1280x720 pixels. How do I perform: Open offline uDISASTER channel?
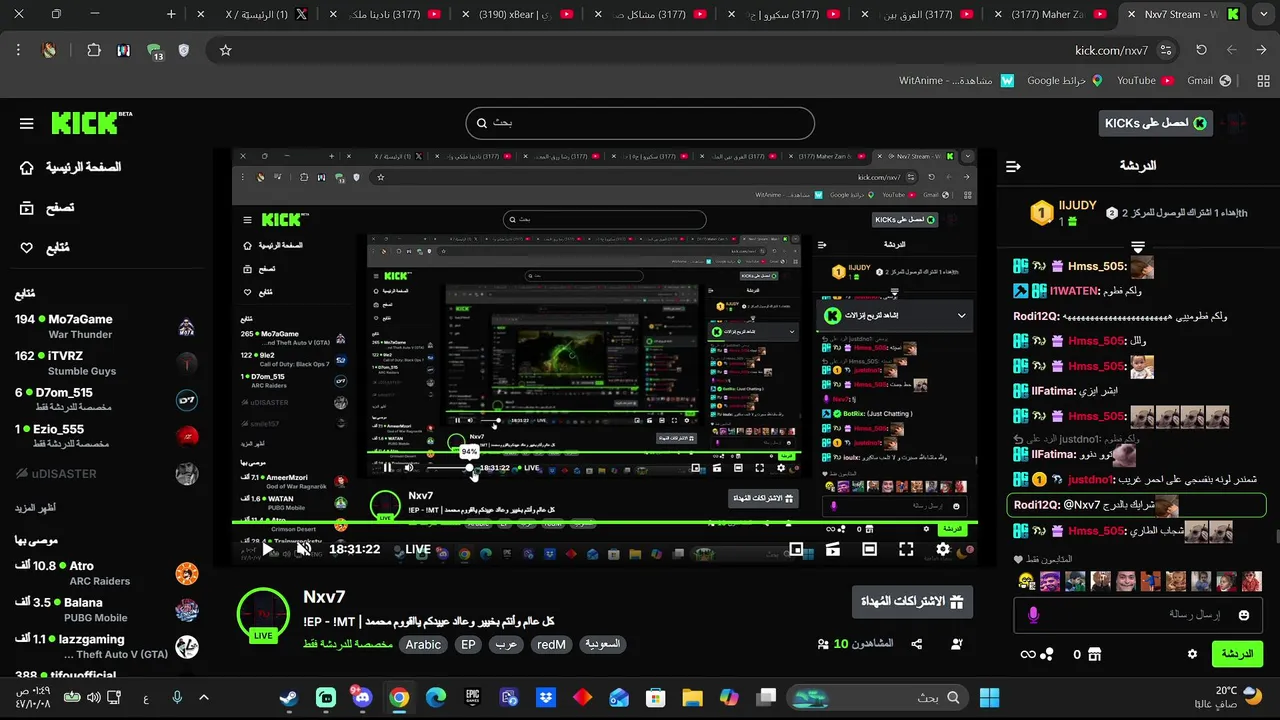(x=105, y=473)
